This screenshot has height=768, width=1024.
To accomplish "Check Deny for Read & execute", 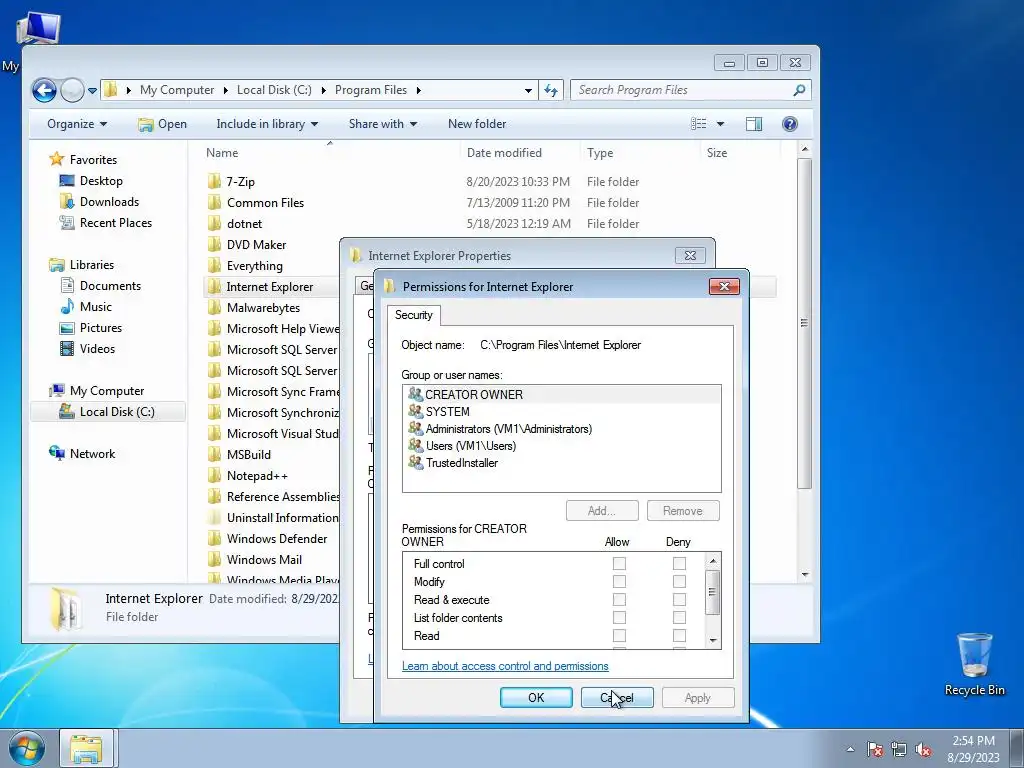I will tap(679, 600).
